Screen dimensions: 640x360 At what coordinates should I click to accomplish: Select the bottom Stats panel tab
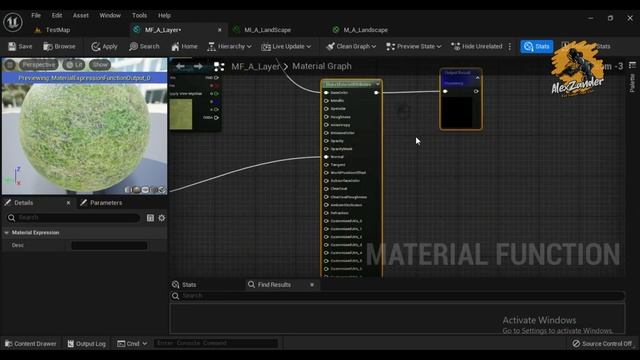click(184, 284)
